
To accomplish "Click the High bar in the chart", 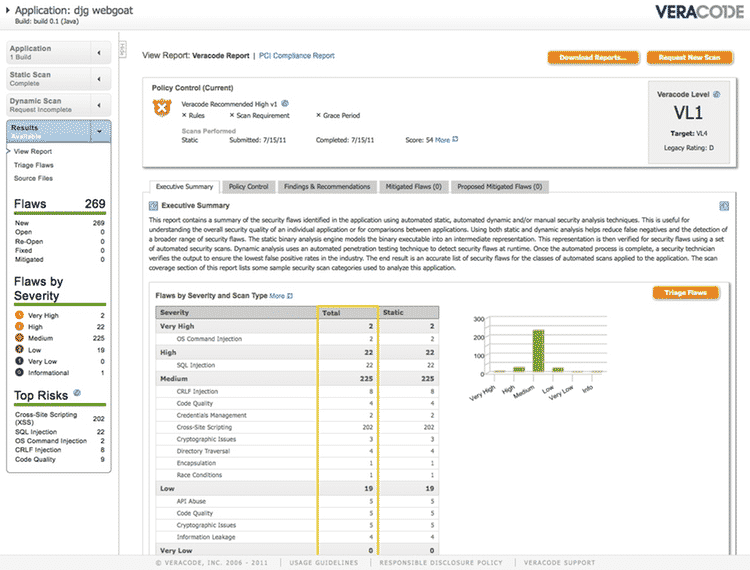I will (x=519, y=370).
